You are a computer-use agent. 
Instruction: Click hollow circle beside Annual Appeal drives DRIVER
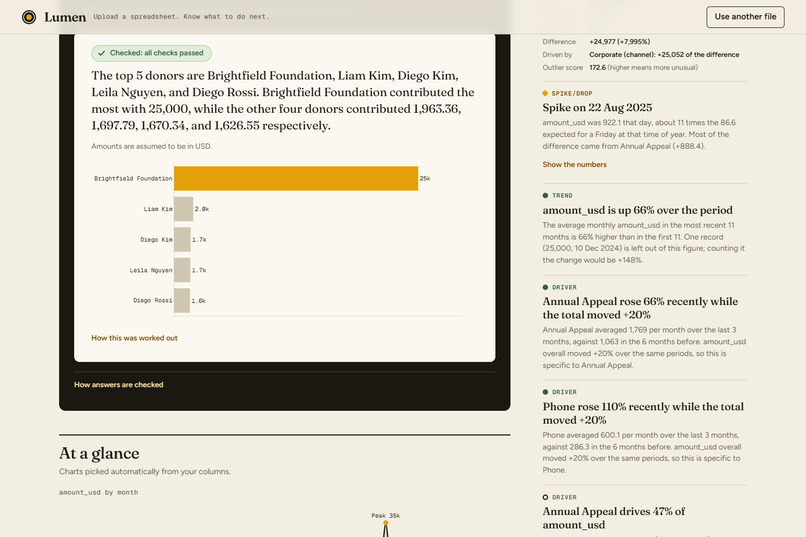(x=545, y=497)
